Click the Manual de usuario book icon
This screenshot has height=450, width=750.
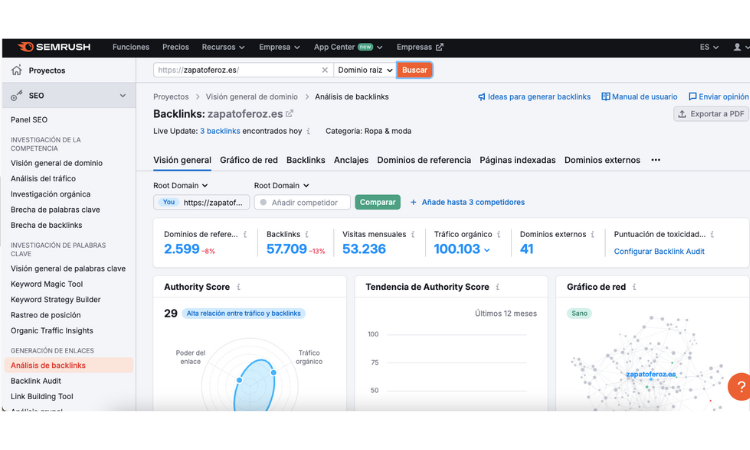[x=606, y=97]
